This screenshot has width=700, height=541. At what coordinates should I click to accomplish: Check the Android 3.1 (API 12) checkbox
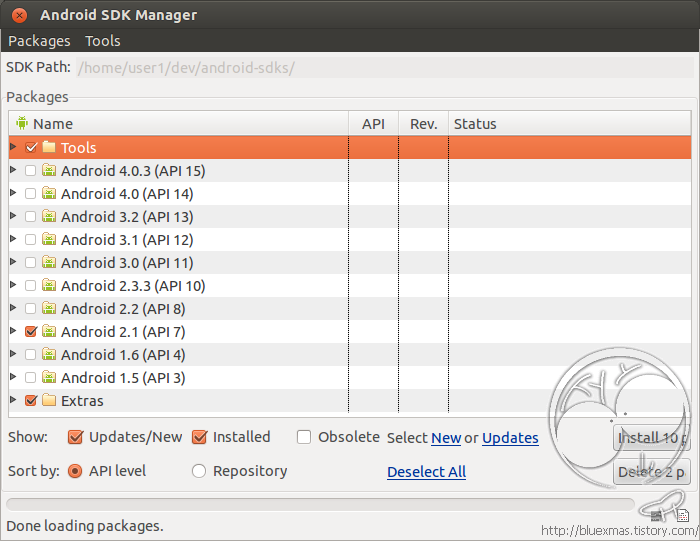30,240
